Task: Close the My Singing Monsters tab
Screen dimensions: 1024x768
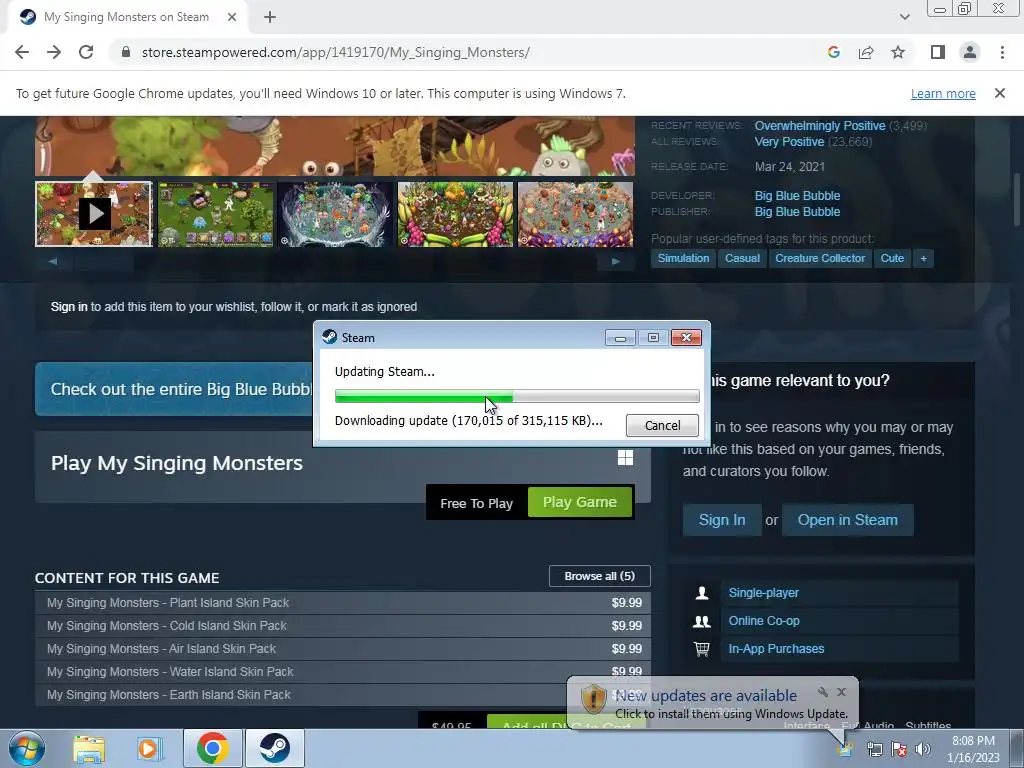Action: coord(232,17)
